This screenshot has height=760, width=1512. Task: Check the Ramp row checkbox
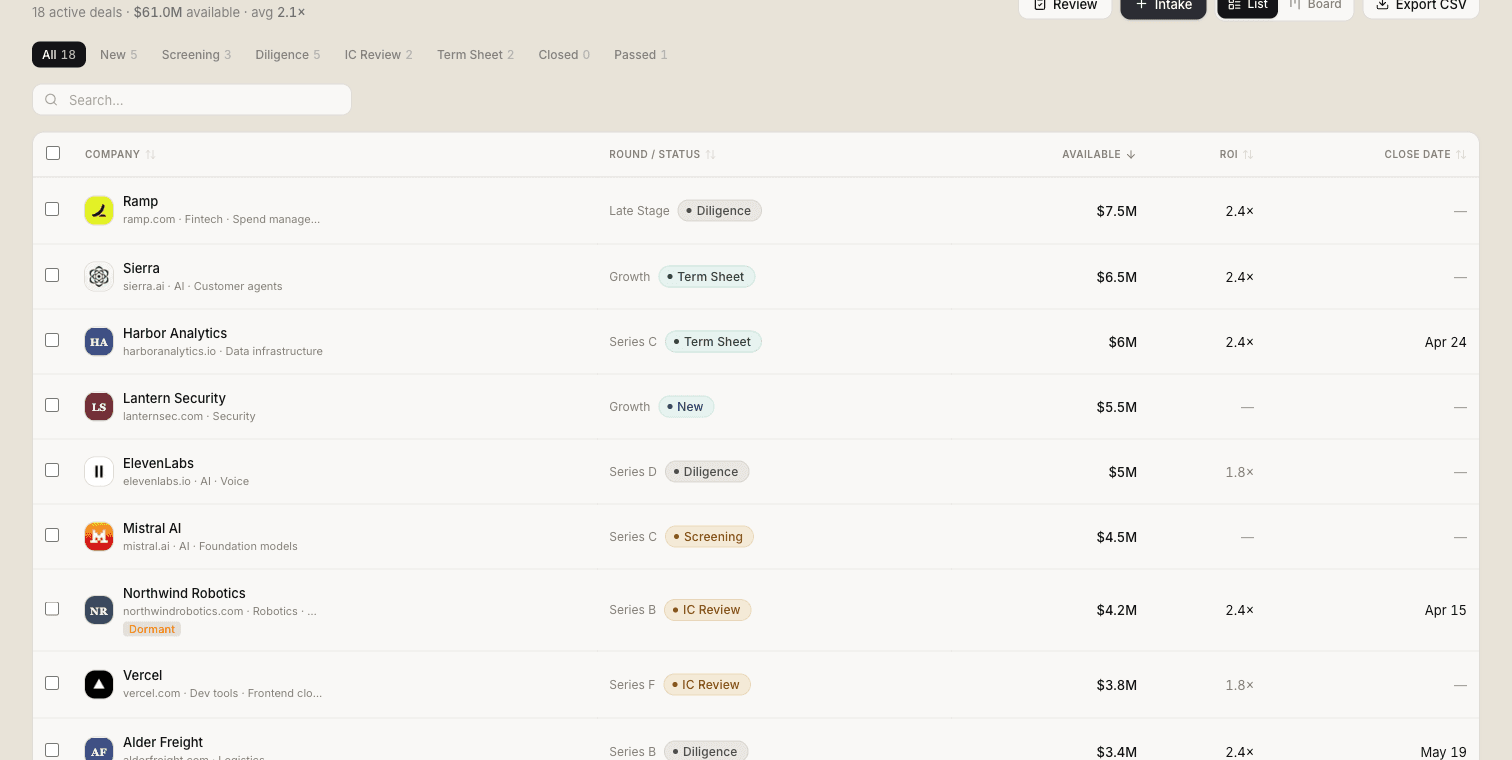pos(52,209)
